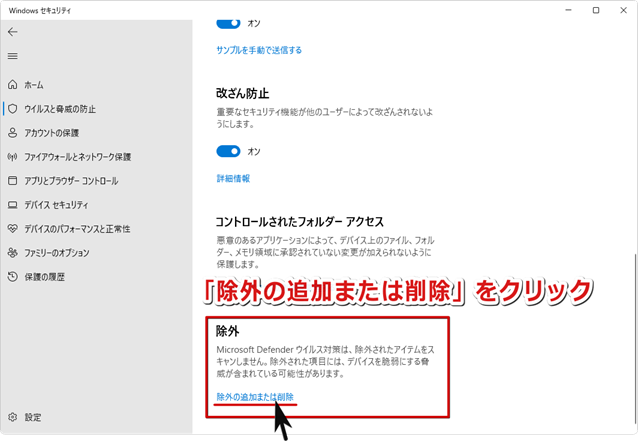Click the 除外 section heading

[x=227, y=331]
